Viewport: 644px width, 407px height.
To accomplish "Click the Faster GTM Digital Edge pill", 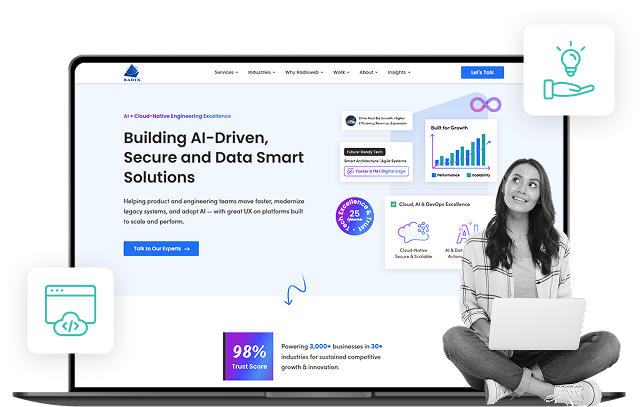I will (x=376, y=171).
